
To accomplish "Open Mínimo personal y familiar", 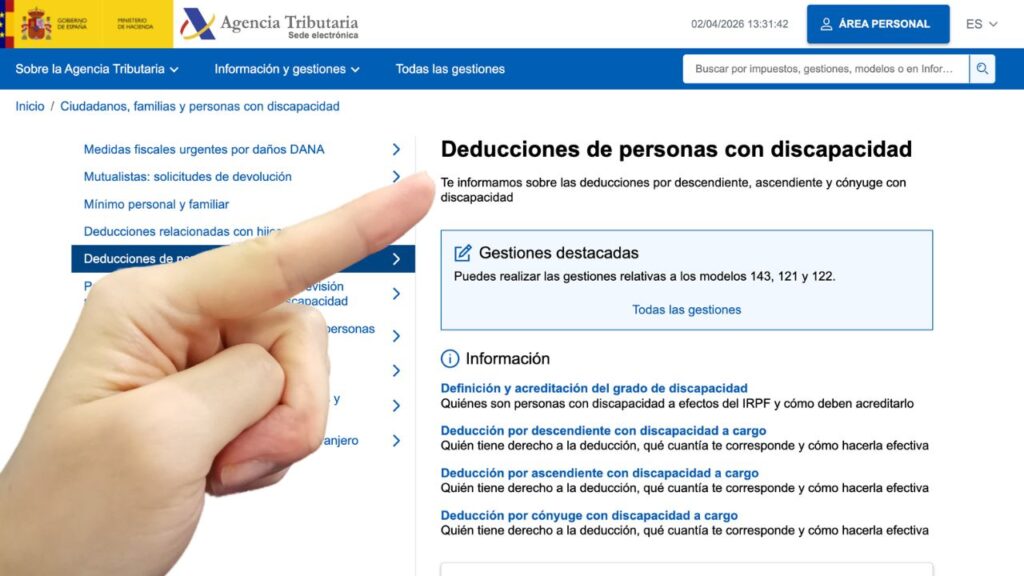I will tap(156, 204).
